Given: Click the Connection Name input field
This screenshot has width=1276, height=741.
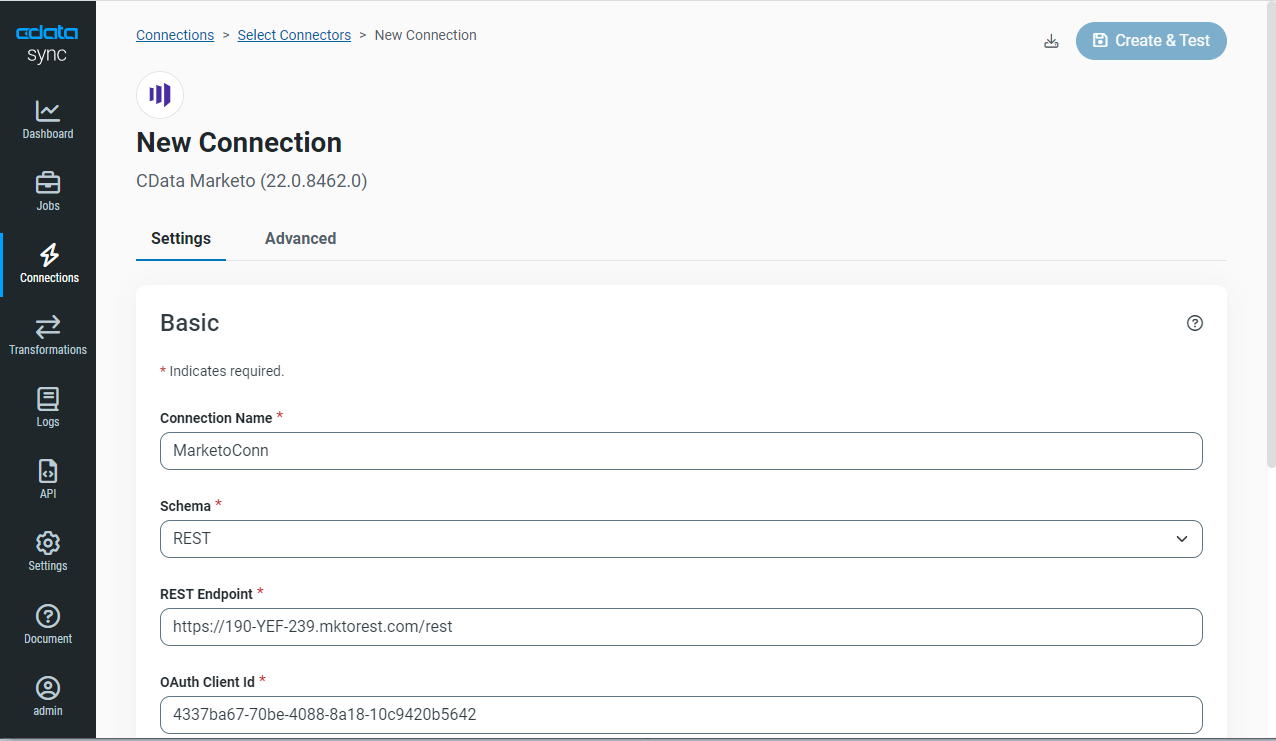Looking at the screenshot, I should [681, 451].
